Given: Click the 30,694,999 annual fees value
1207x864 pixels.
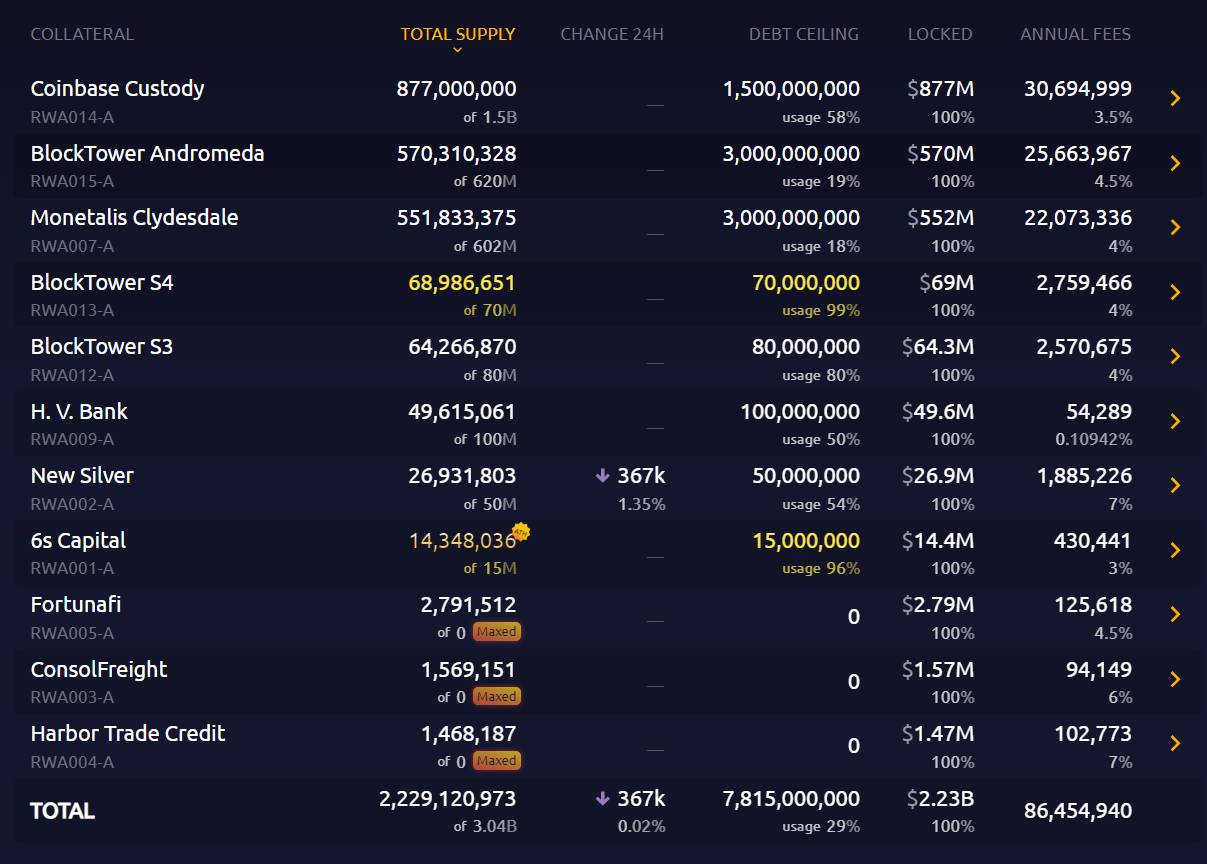Looking at the screenshot, I should point(1078,89).
